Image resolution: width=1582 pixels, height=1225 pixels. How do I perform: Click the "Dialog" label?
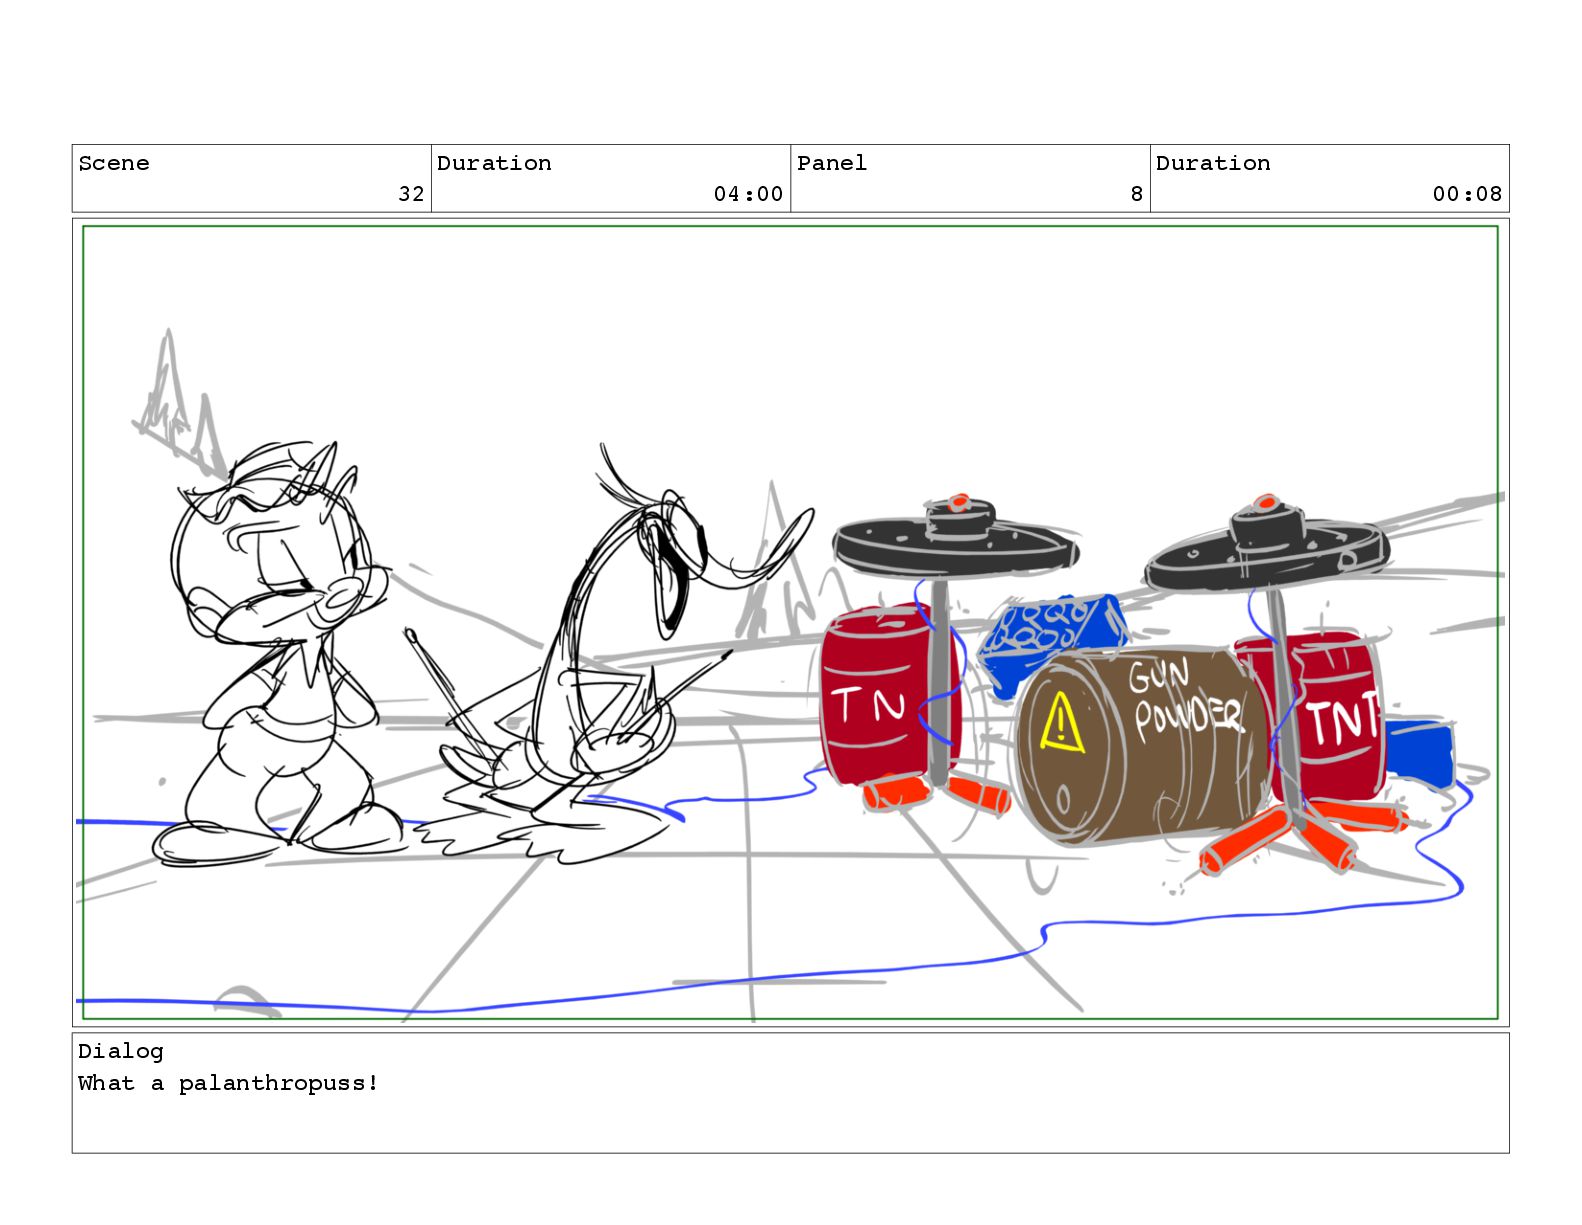121,1051
